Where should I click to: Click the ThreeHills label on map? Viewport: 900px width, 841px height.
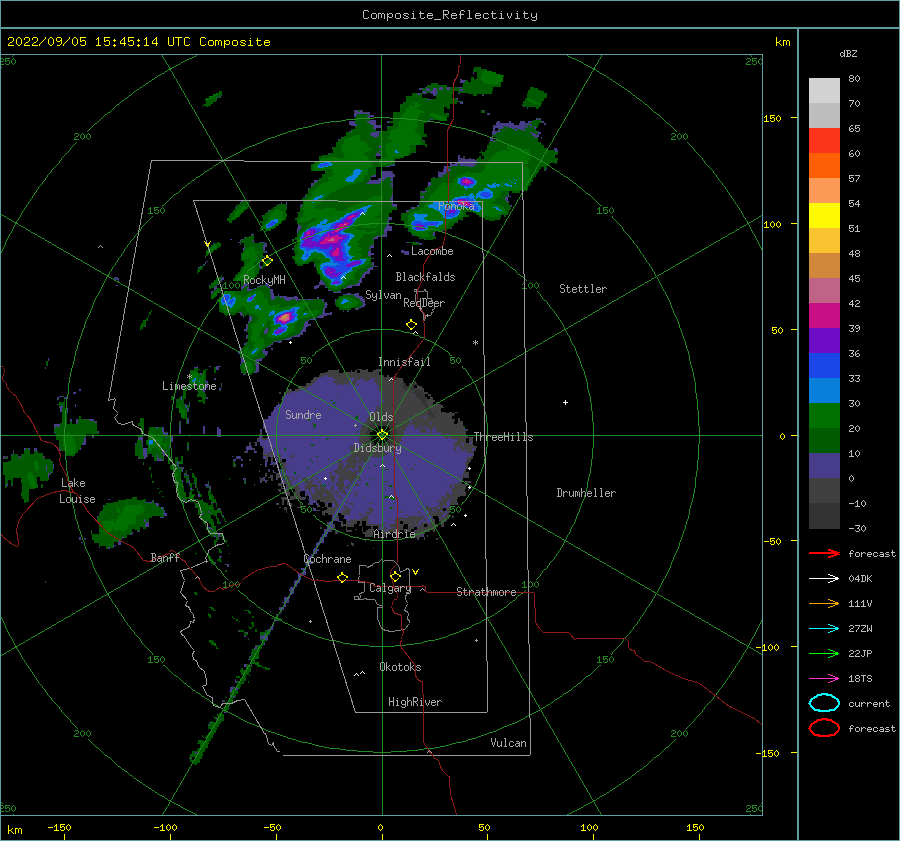pos(503,437)
